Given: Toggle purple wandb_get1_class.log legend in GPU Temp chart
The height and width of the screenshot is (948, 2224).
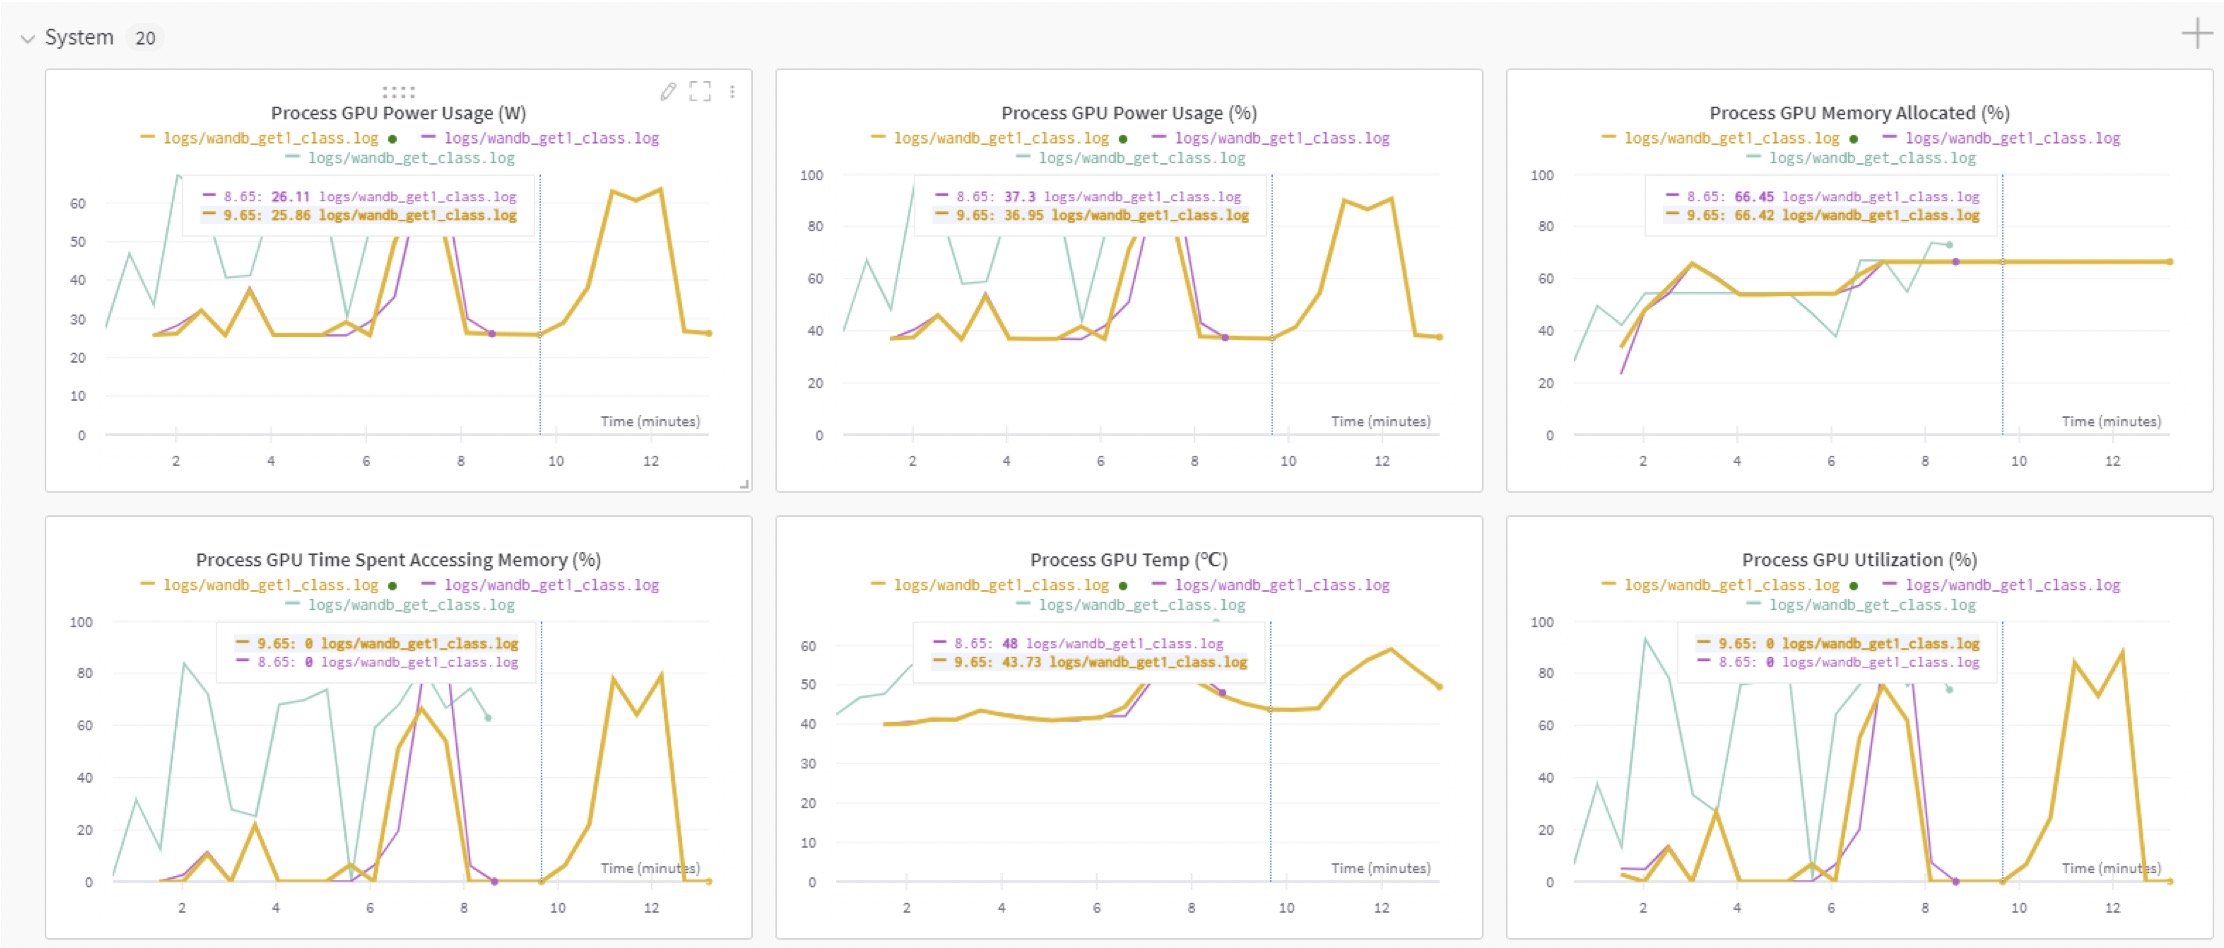Looking at the screenshot, I should point(1271,585).
